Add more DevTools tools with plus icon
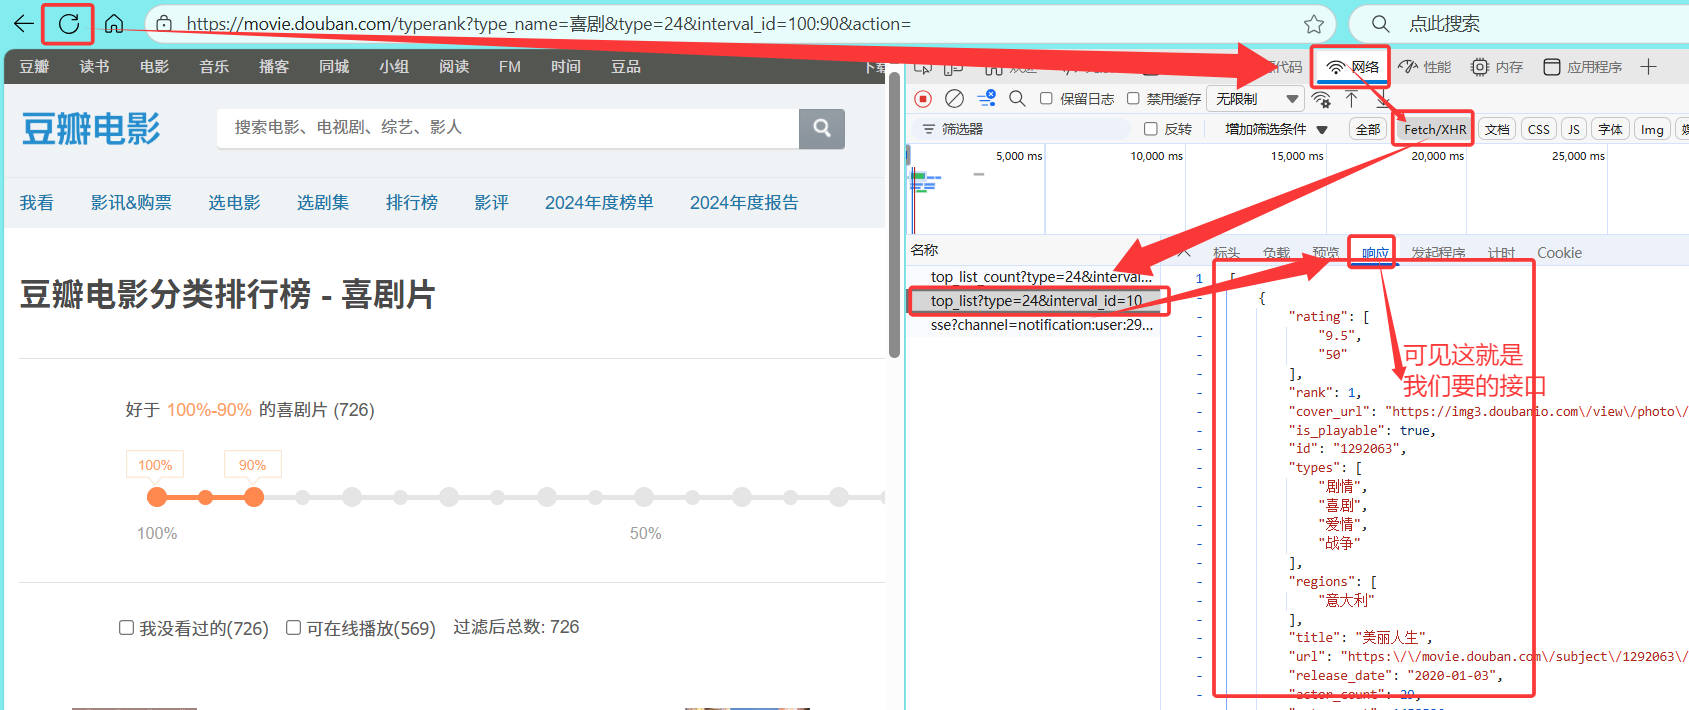This screenshot has width=1689, height=710. click(1649, 67)
